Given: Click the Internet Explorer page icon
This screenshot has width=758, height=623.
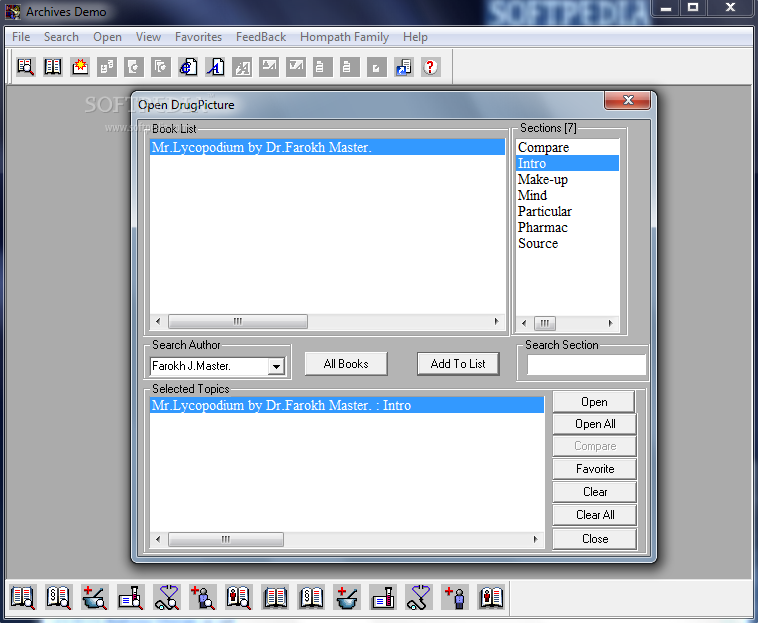Looking at the screenshot, I should point(188,67).
